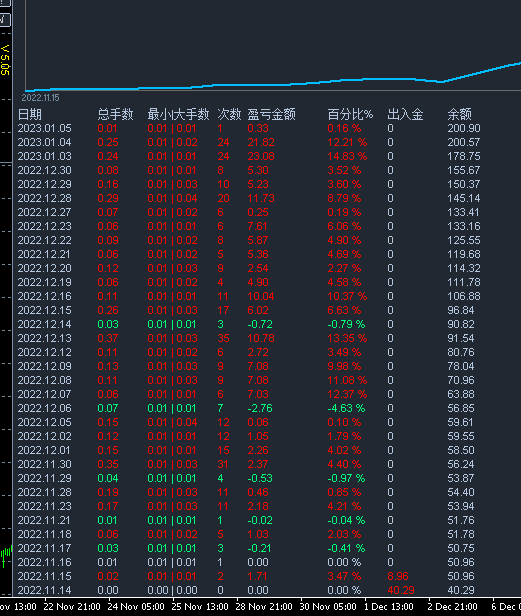Click the 日期 column header
The image size is (521, 616).
[29, 114]
